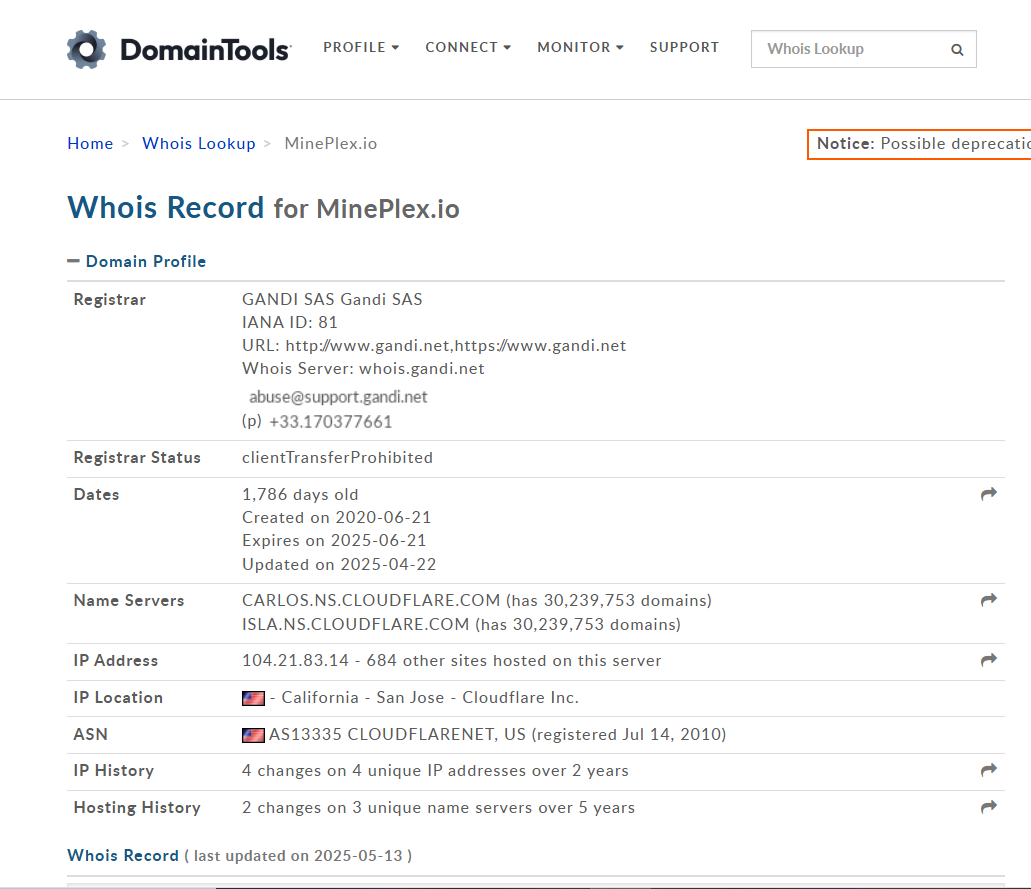Click Updated on 2025-04-22 text

coord(339,564)
